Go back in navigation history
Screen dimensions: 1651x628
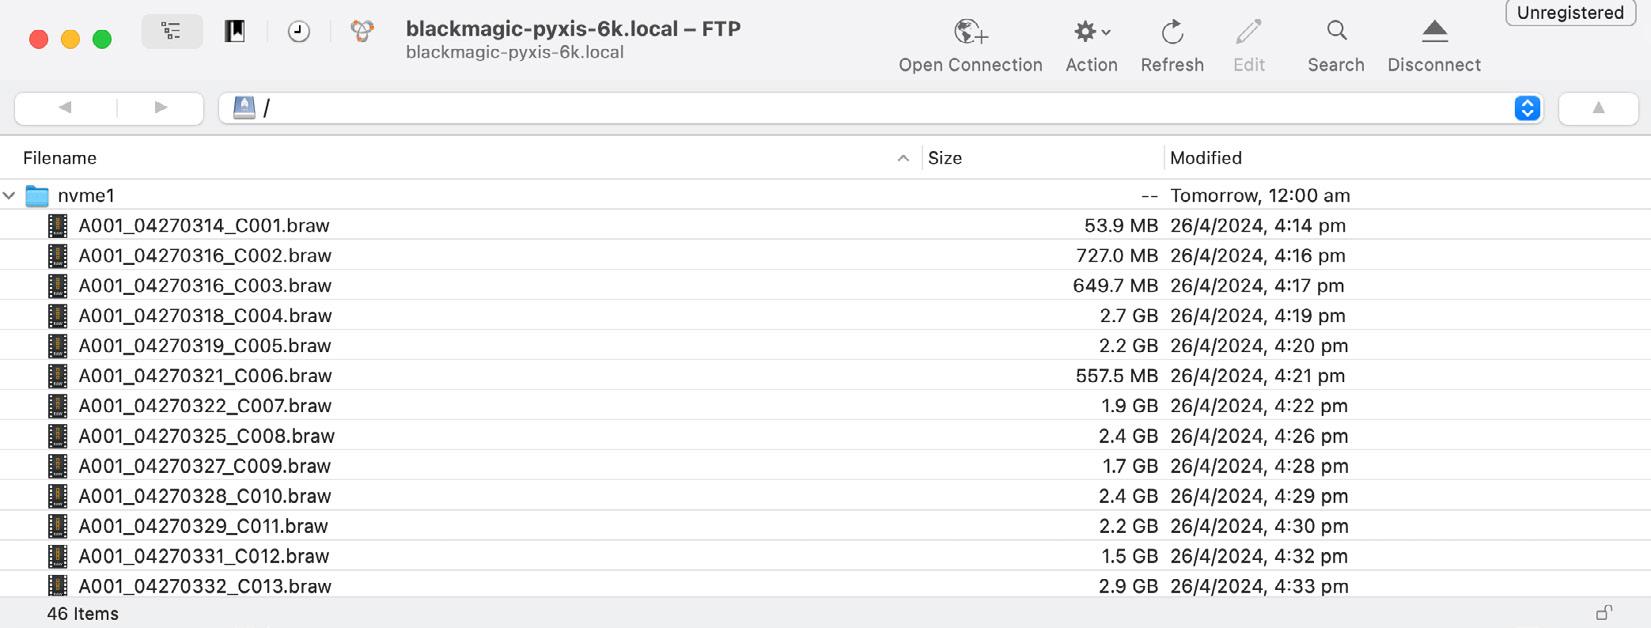[65, 108]
